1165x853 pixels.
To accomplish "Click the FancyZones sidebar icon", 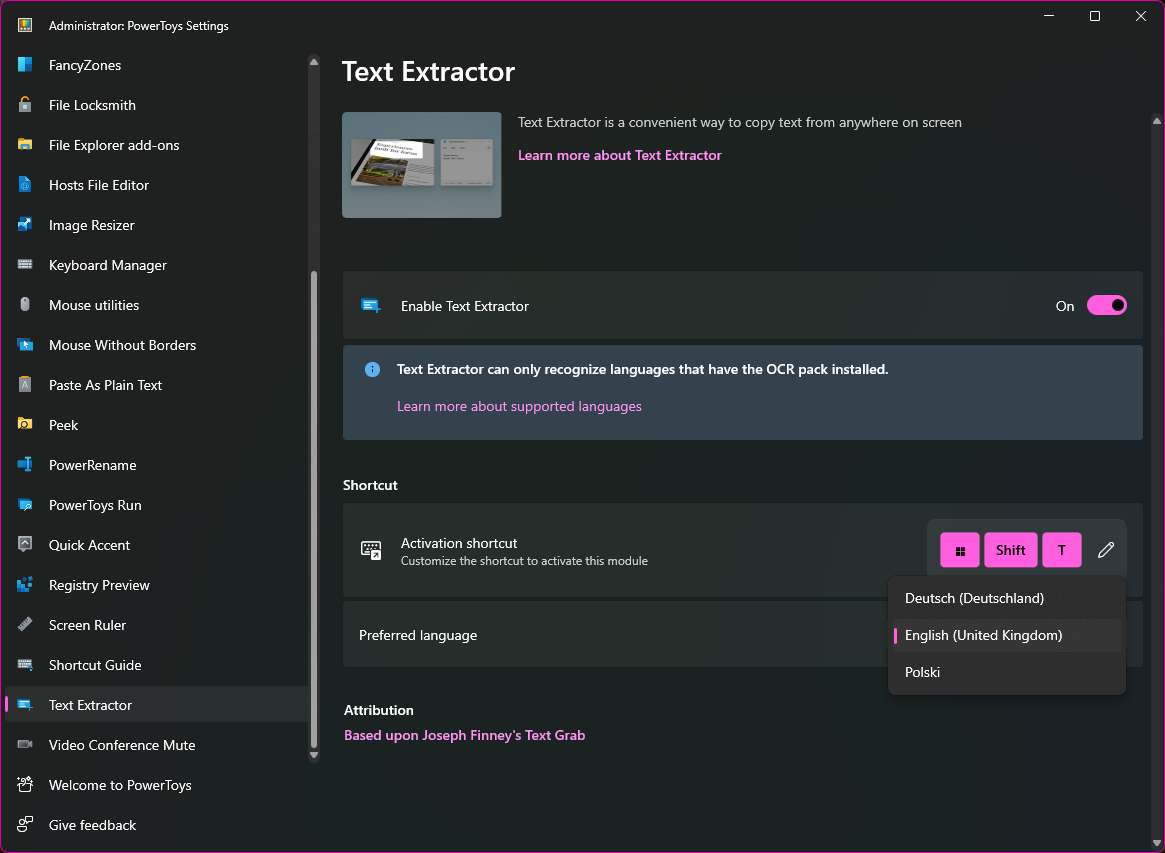I will tap(25, 65).
